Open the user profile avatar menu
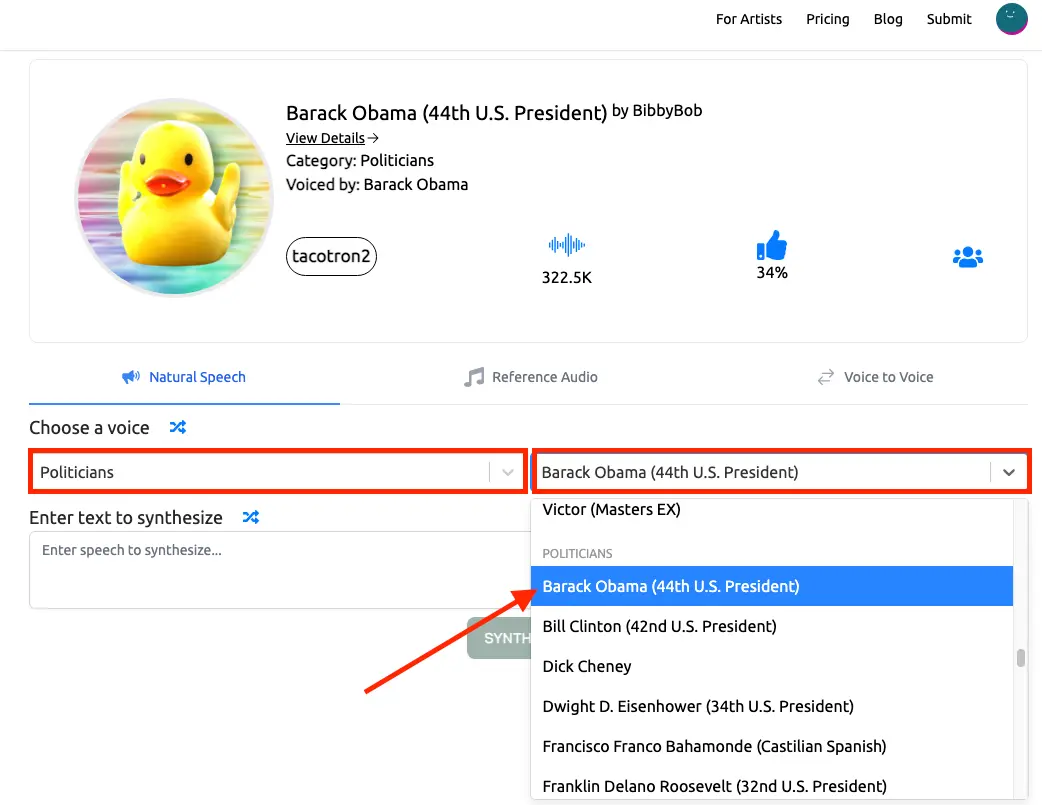The height and width of the screenshot is (805, 1042). (x=1011, y=19)
